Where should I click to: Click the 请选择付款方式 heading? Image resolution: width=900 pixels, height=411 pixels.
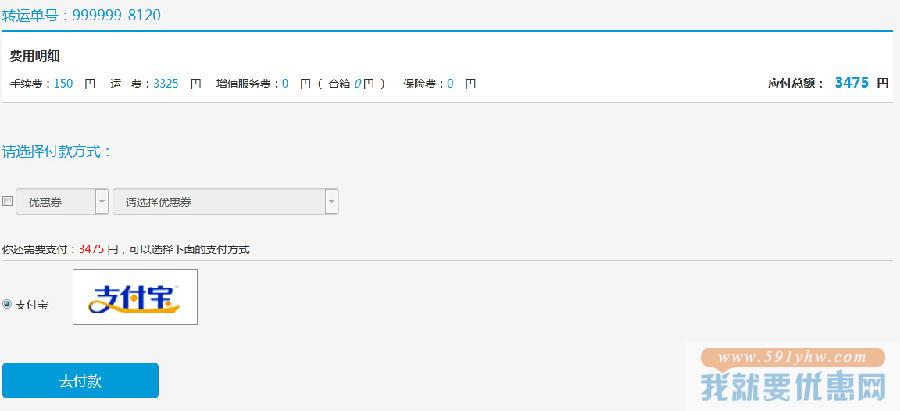pos(56,152)
